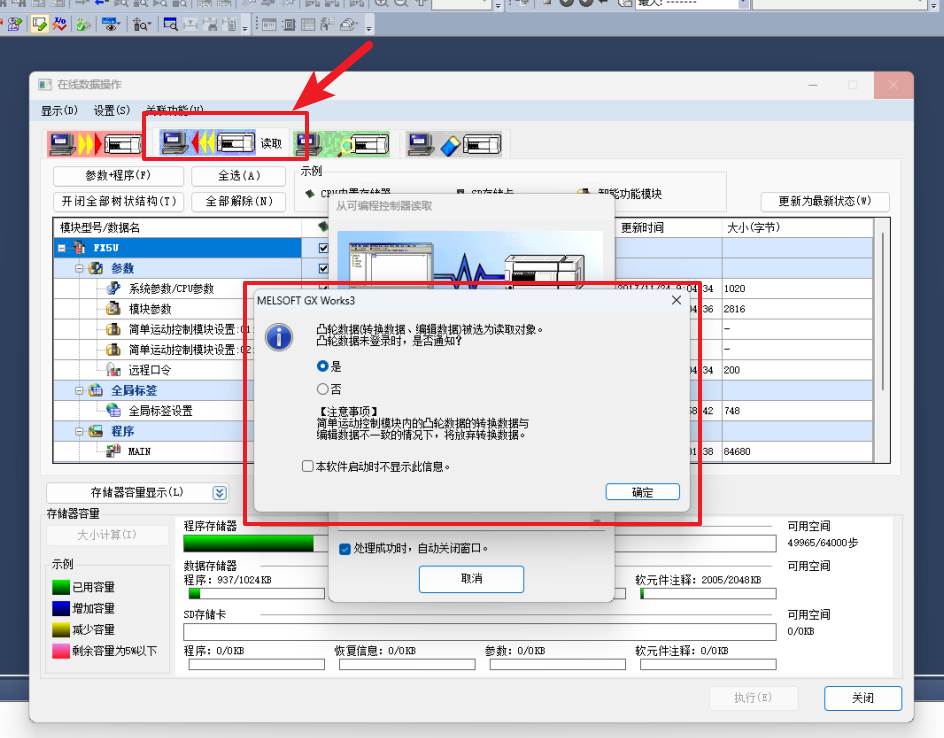The width and height of the screenshot is (944, 738).
Task: Click the 全选(A) button
Action: click(238, 176)
